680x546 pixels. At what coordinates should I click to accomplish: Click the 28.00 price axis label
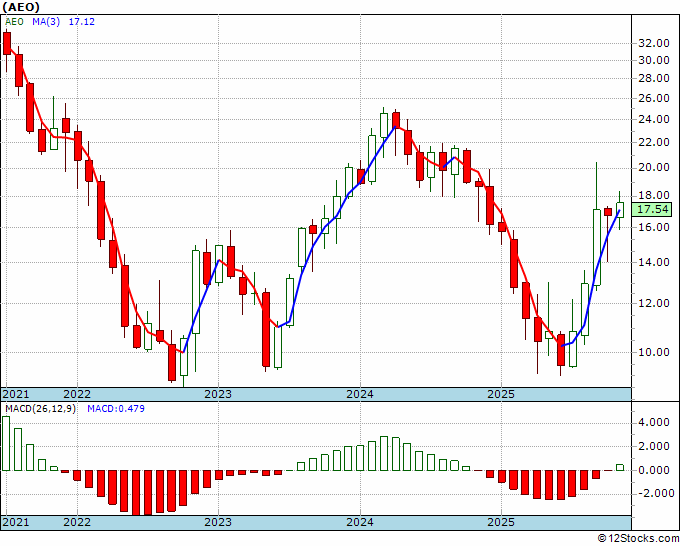point(654,78)
